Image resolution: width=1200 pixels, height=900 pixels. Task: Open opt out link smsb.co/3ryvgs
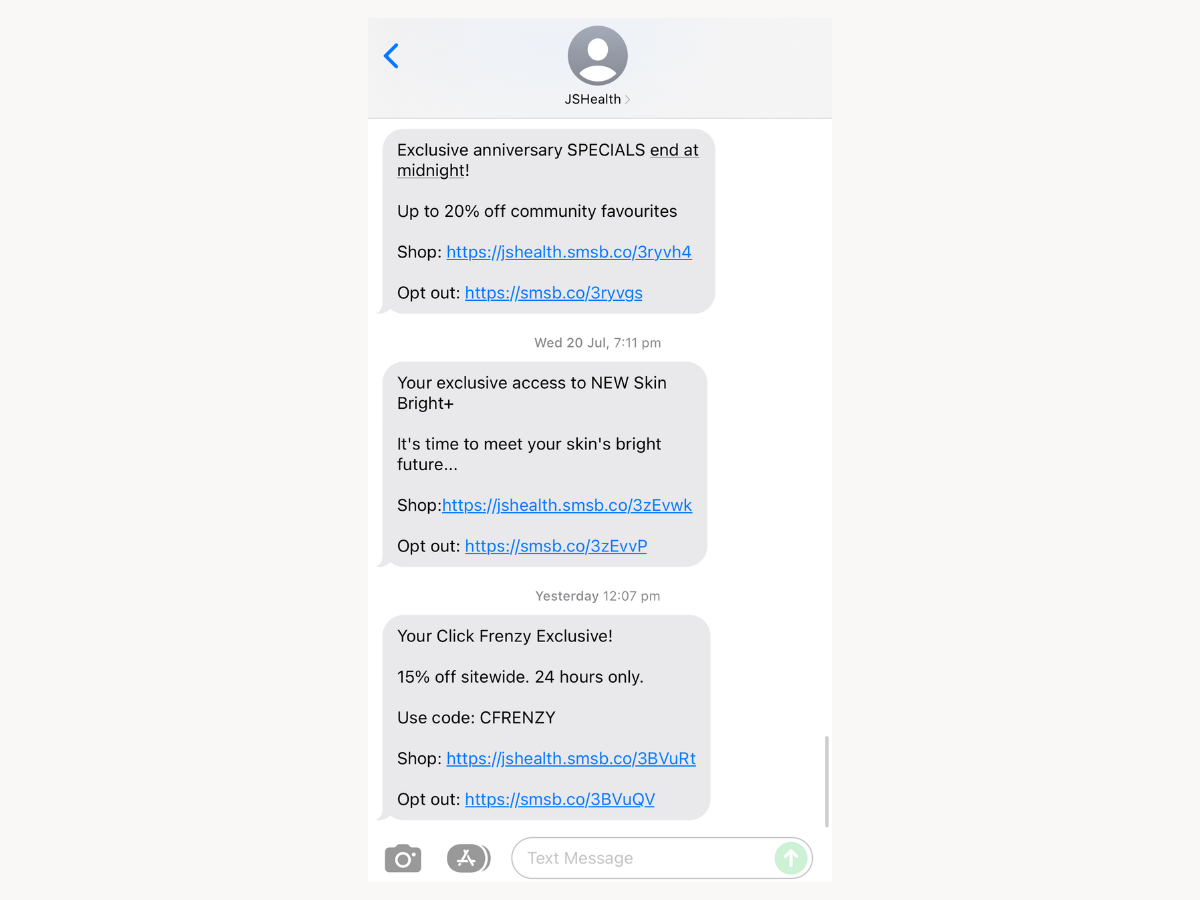tap(554, 293)
